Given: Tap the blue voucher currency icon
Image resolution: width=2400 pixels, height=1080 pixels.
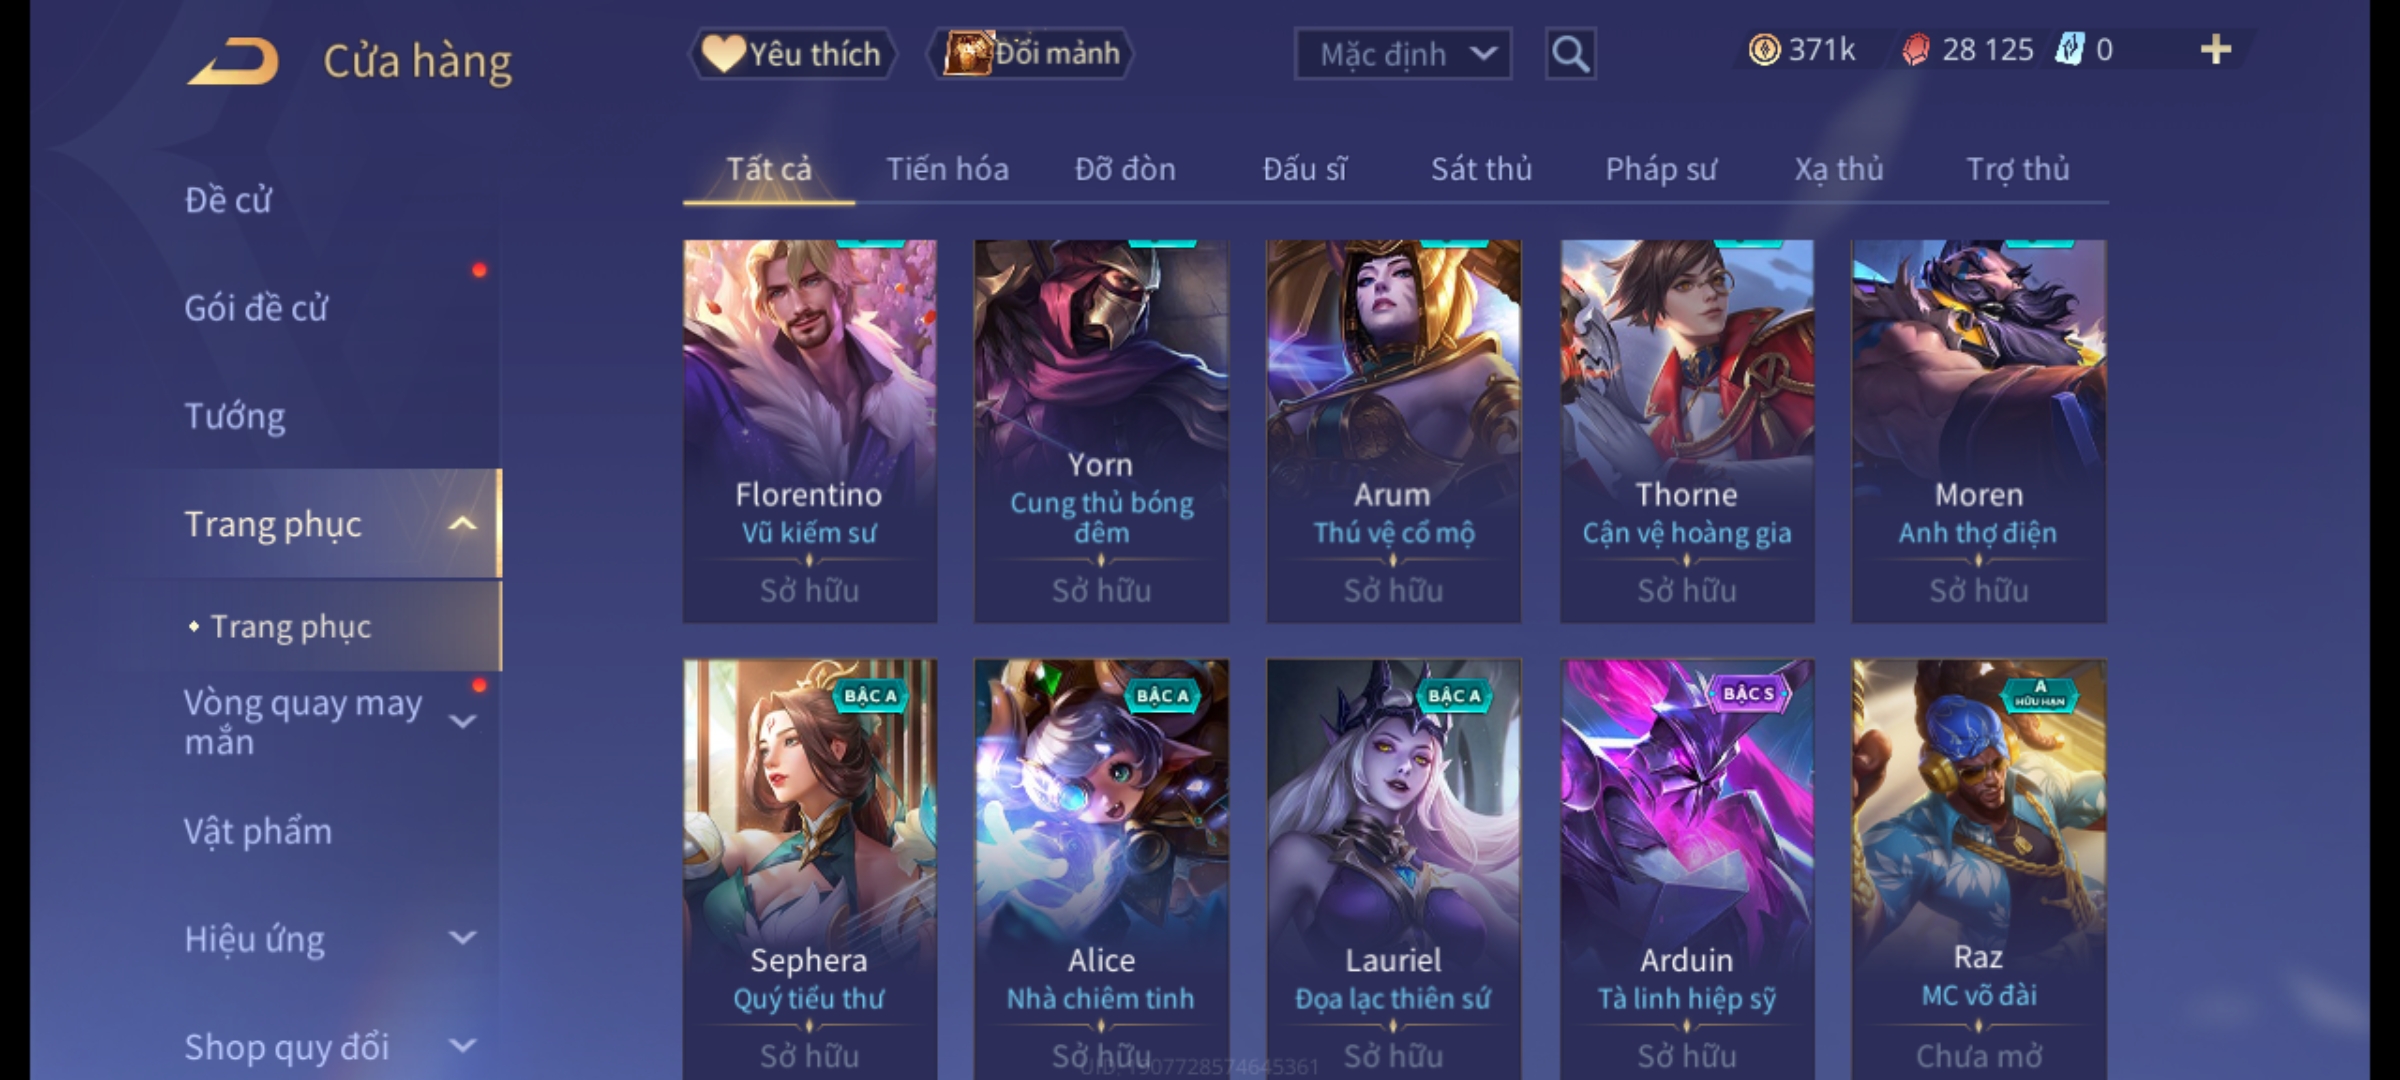Looking at the screenshot, I should click(x=2069, y=49).
